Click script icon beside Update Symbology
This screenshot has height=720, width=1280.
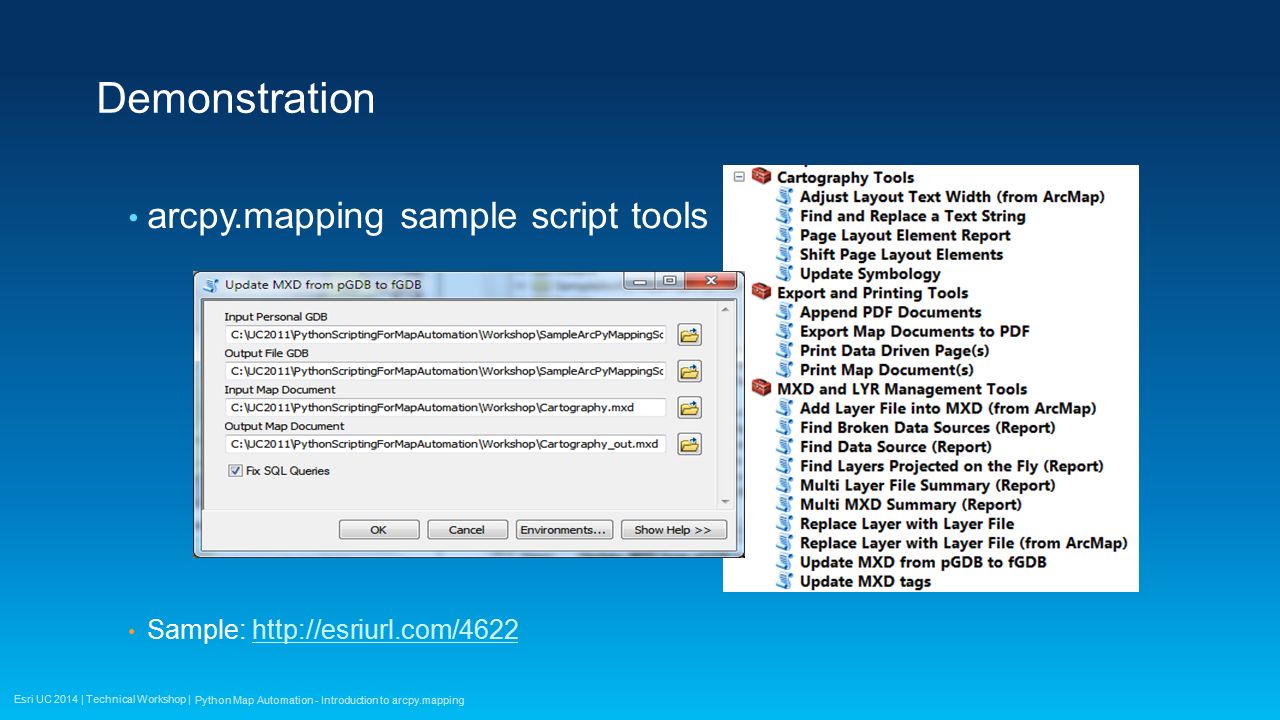[785, 273]
